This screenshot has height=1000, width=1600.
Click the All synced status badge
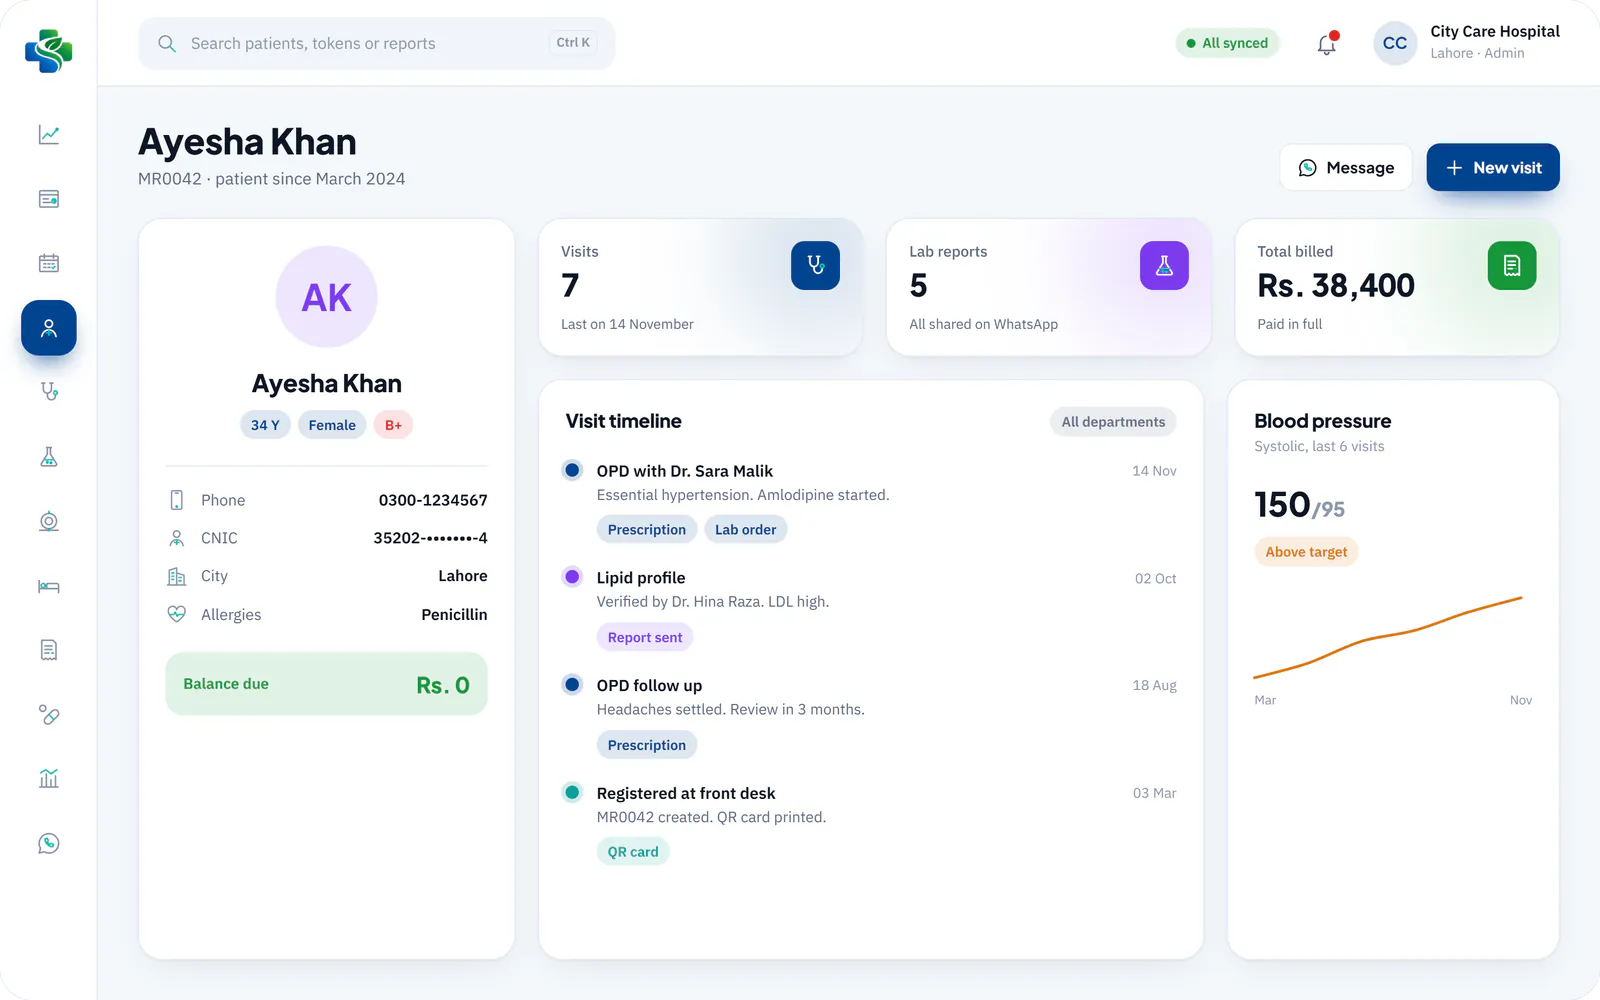click(1227, 43)
